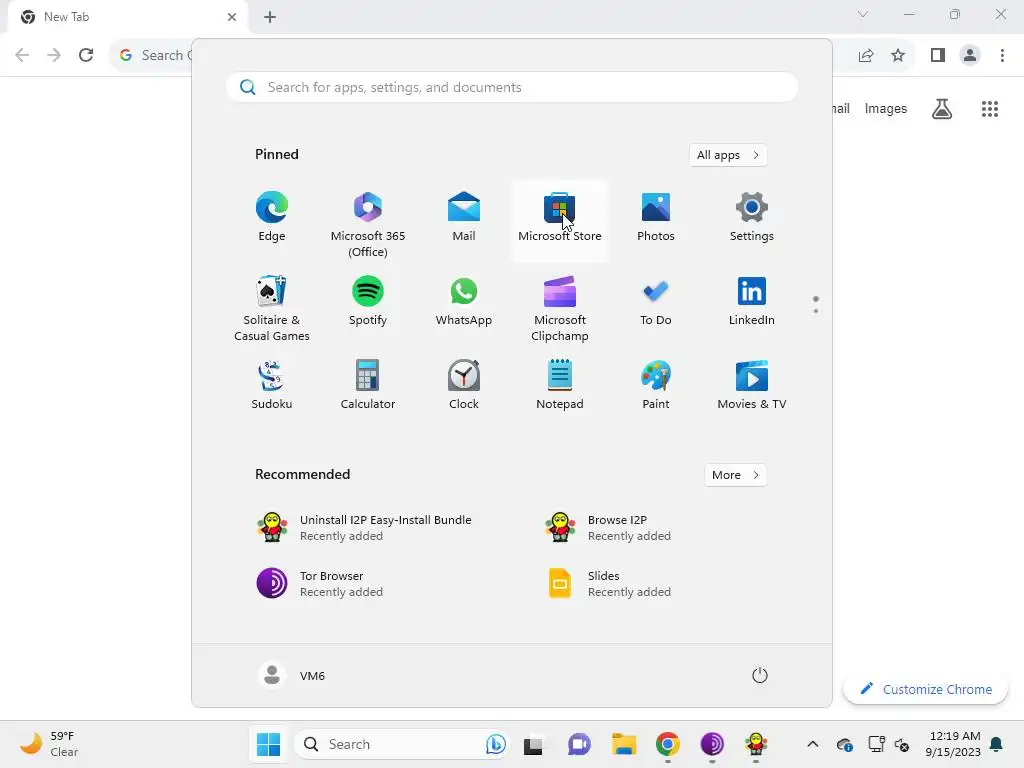The image size is (1024, 768).
Task: Open the notifications bell
Action: tap(997, 744)
